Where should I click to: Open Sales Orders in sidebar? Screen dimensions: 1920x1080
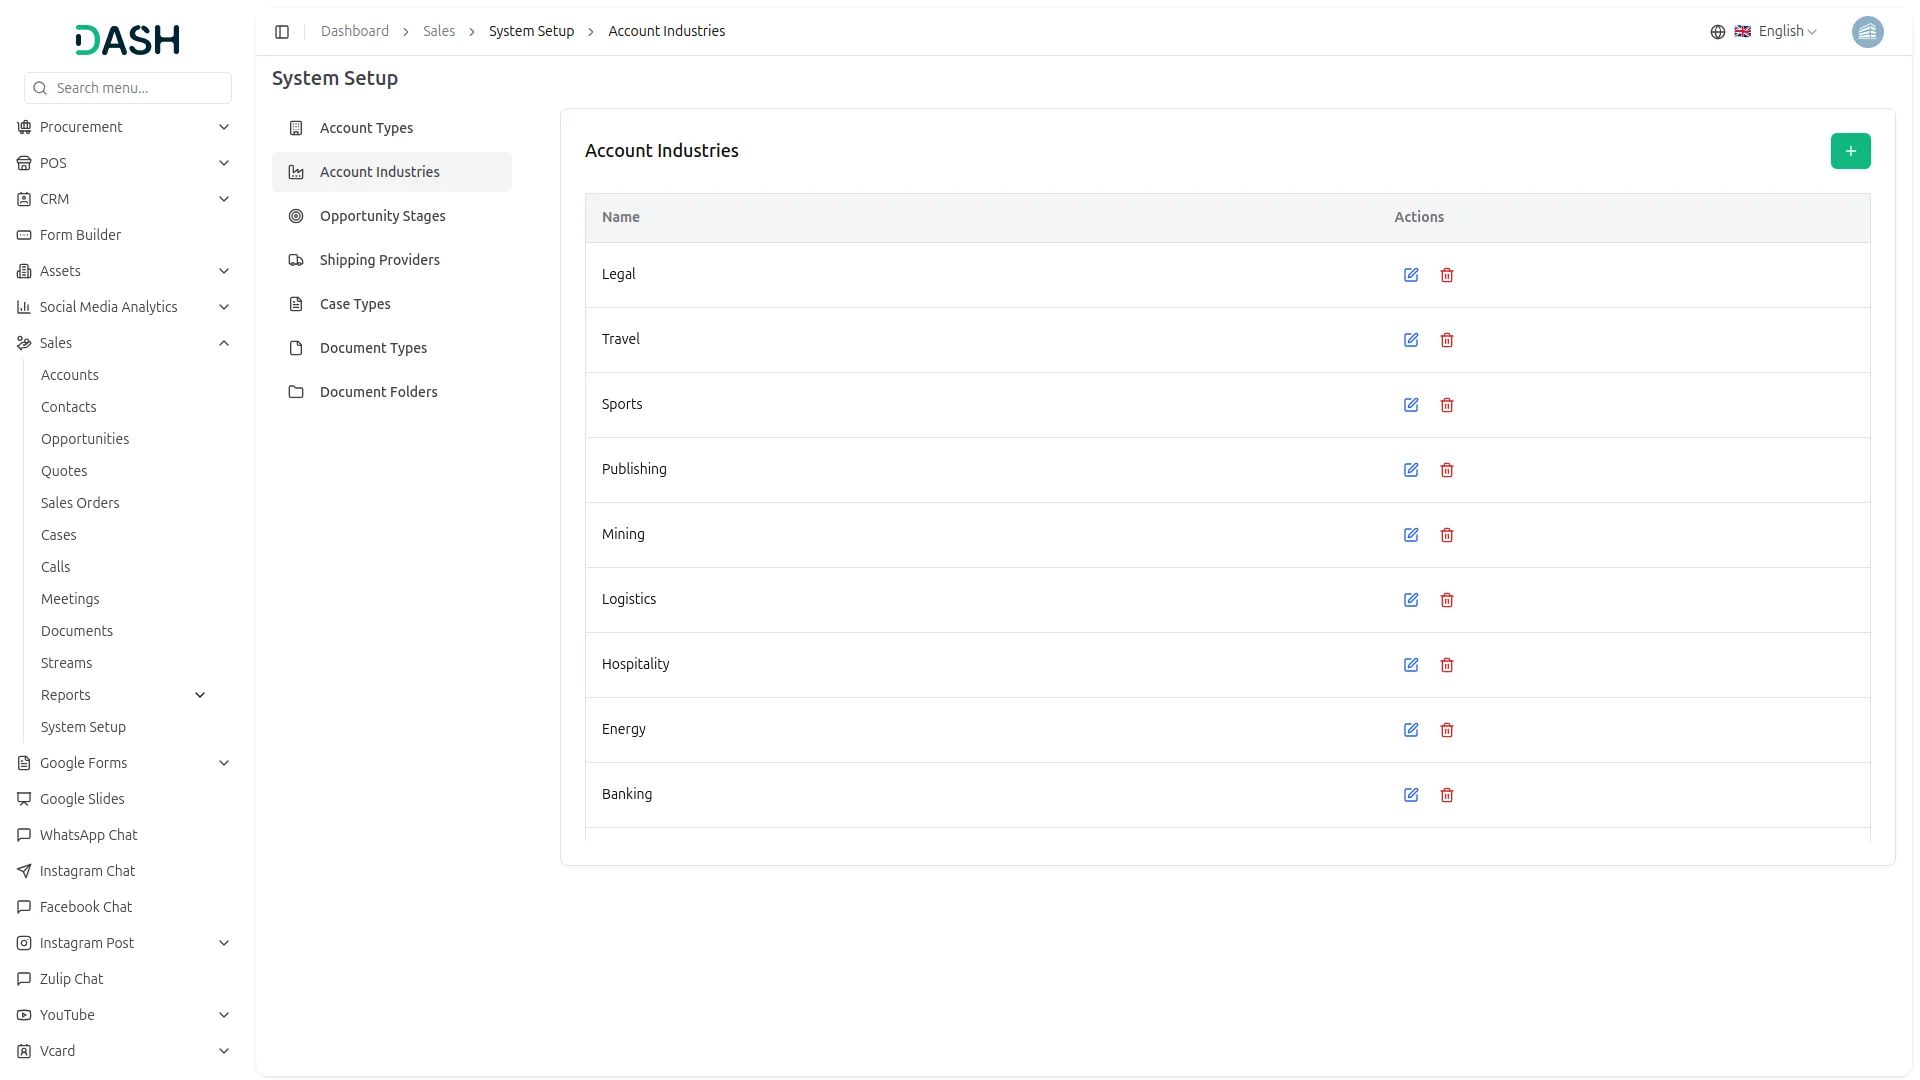point(80,503)
